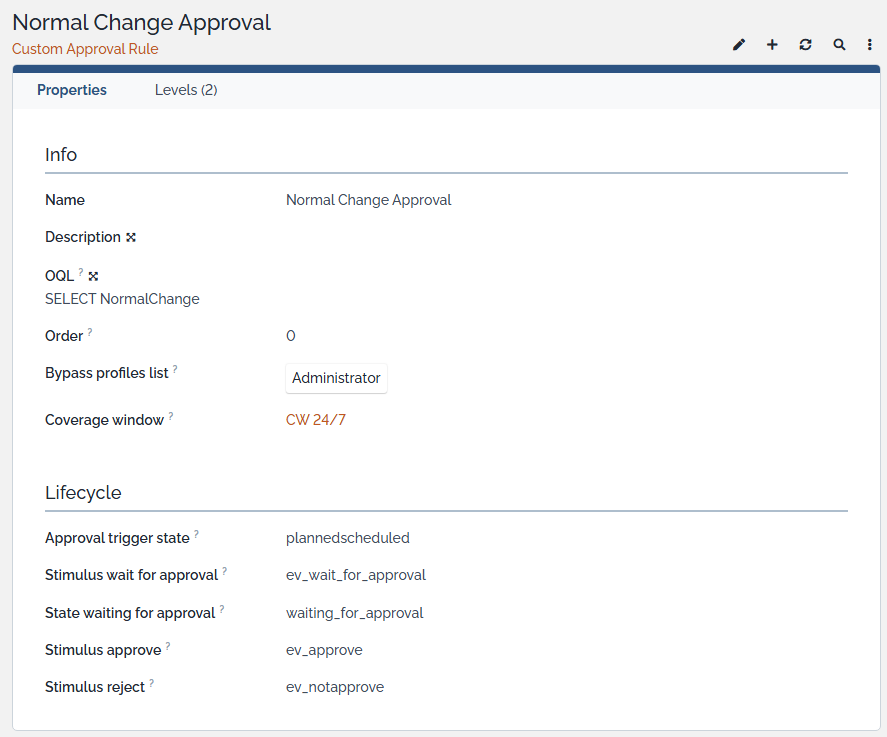Click the SELECT NormalChange OQL text
Image resolution: width=887 pixels, height=737 pixels.
[122, 299]
